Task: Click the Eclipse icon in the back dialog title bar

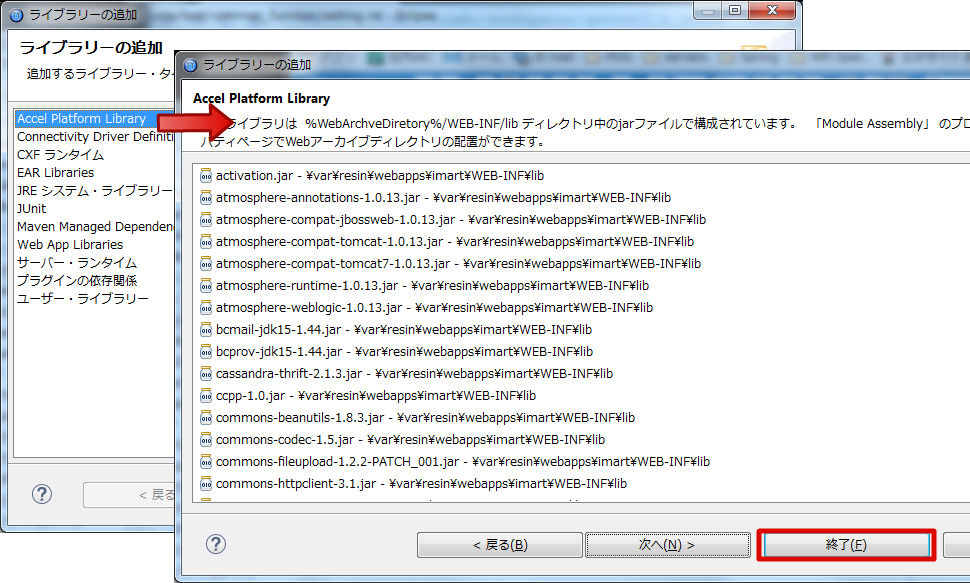Action: coord(17,15)
